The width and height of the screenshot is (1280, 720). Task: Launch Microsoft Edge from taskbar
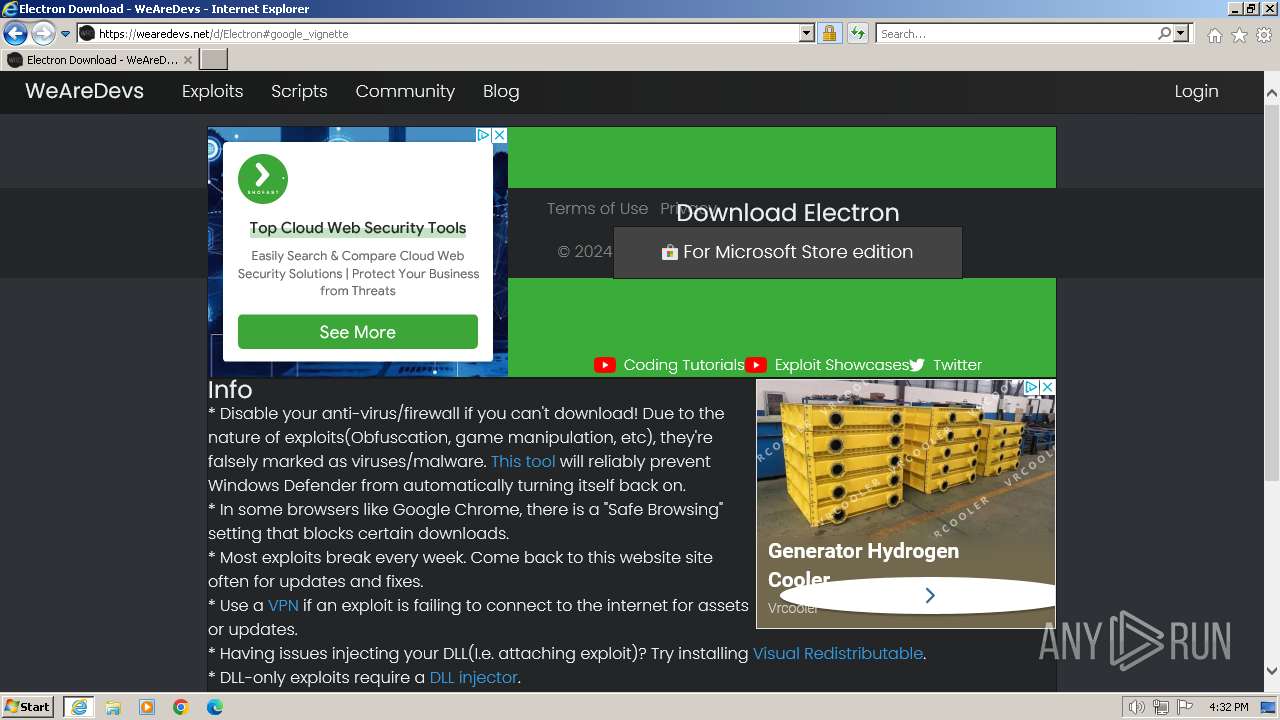[x=215, y=707]
